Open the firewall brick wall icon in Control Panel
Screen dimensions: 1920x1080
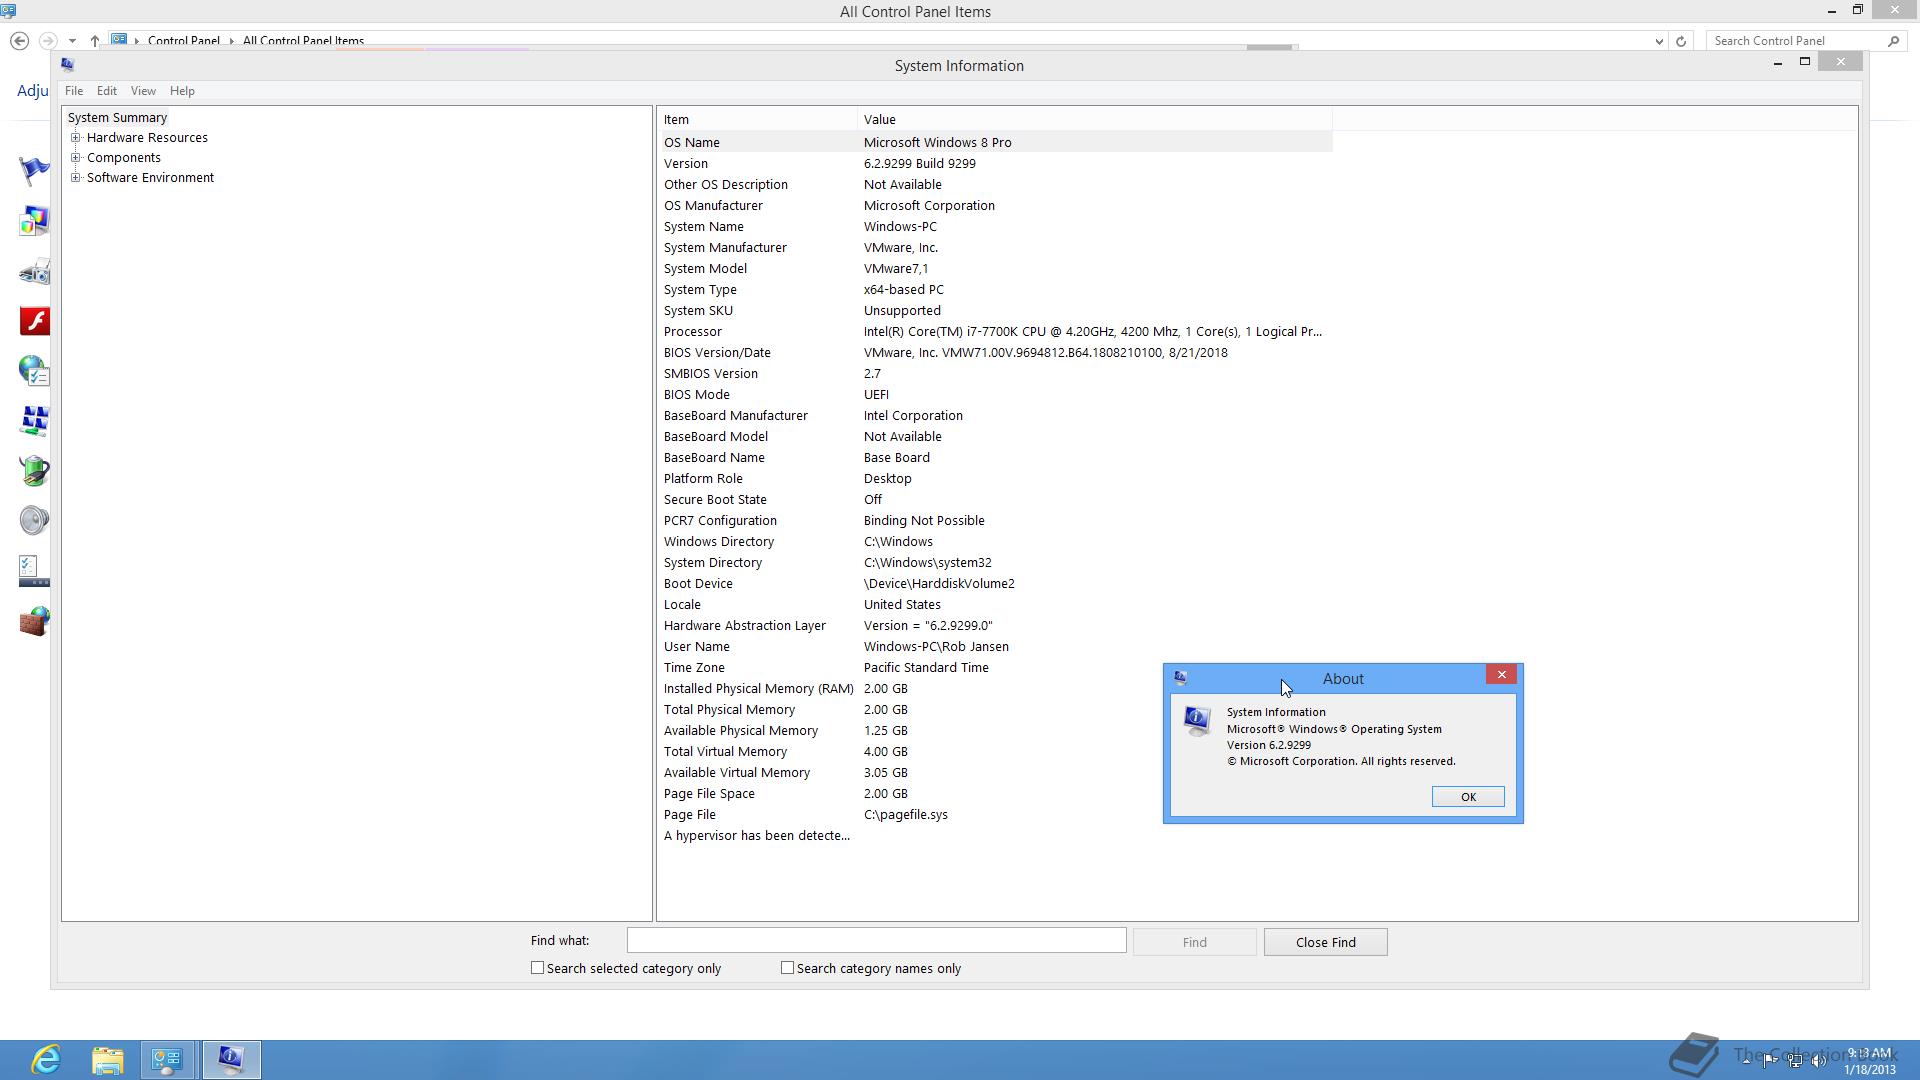34,621
